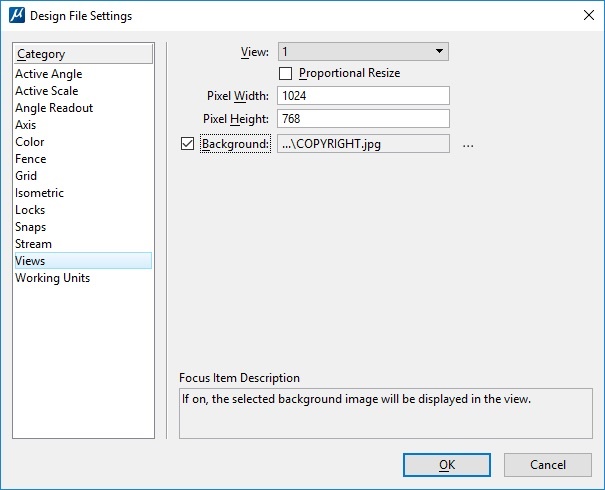Uncheck the Background checkbox
Screen dimensions: 605x490
pyautogui.click(x=188, y=144)
